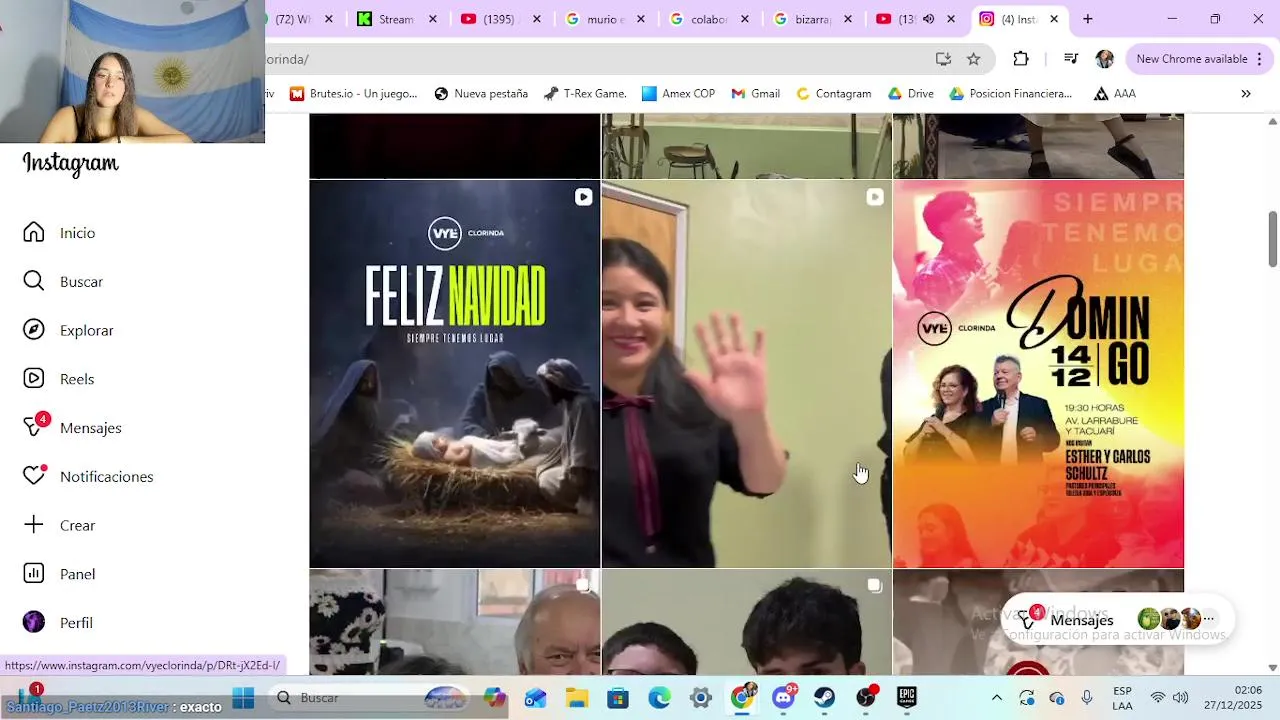Open Brutes.io bookmark

(x=353, y=94)
